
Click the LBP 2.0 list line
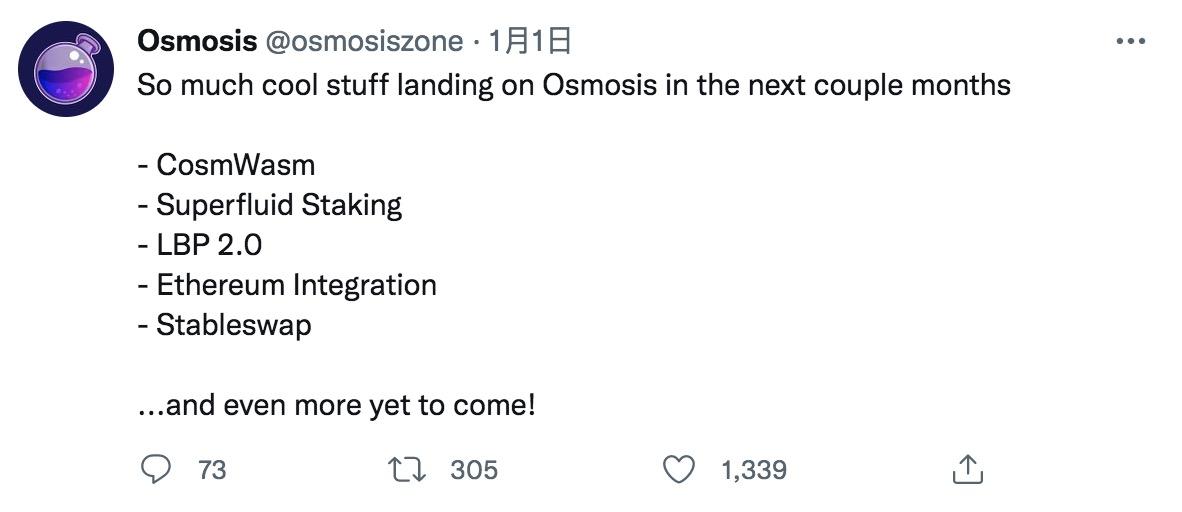200,245
